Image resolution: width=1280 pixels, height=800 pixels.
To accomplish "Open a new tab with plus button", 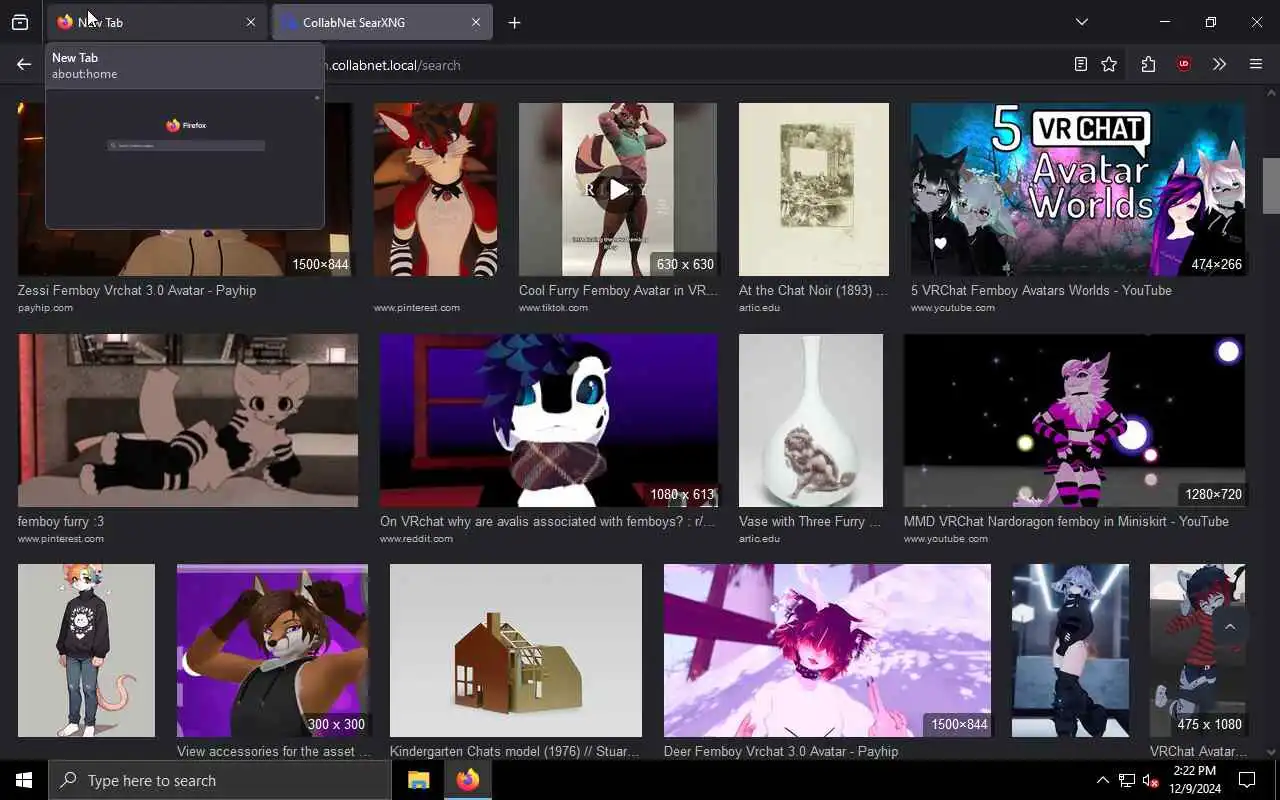I will tap(514, 22).
